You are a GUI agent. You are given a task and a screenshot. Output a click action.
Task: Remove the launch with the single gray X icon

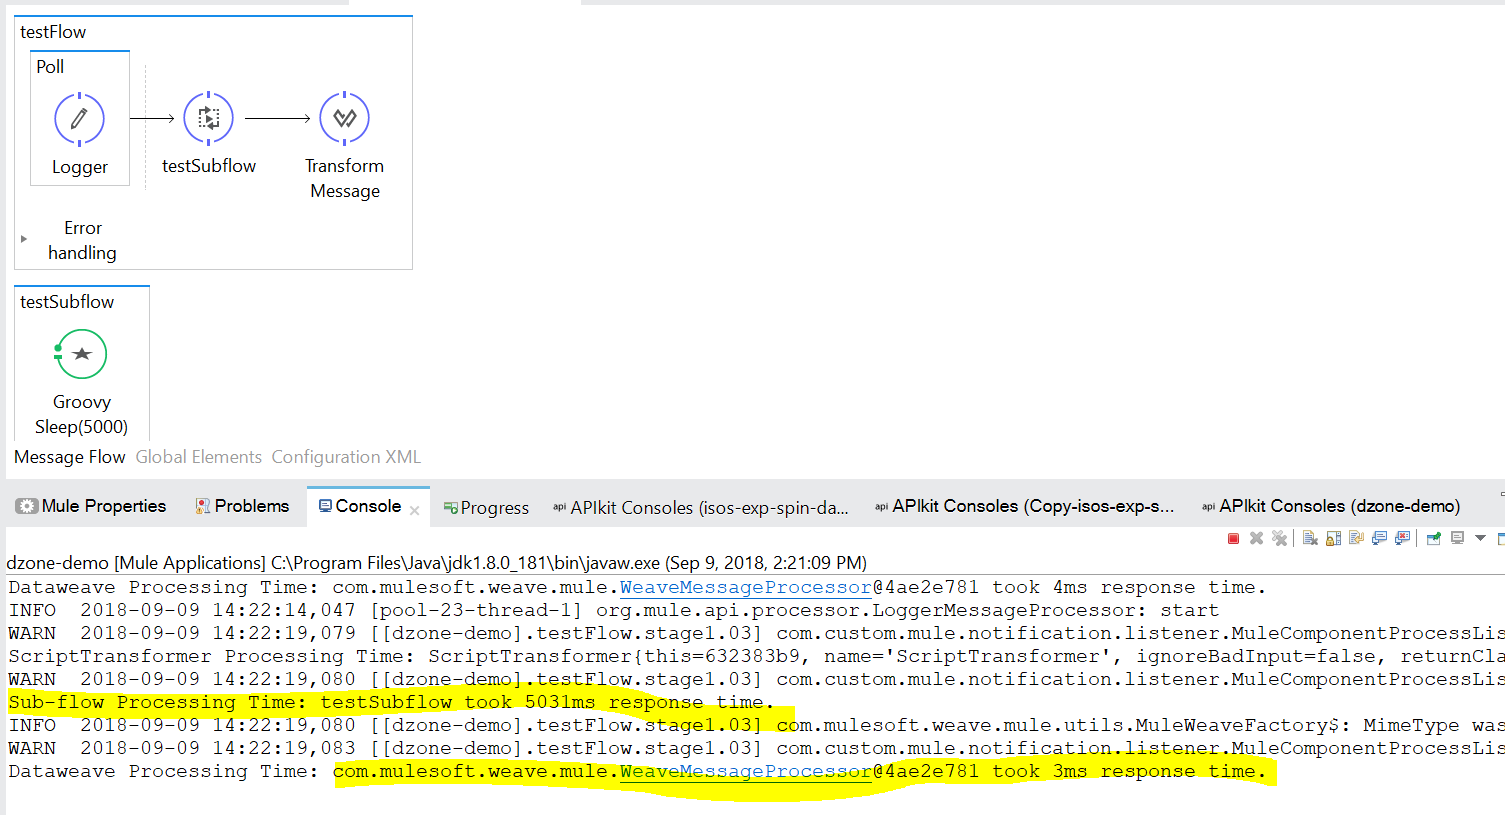1256,538
